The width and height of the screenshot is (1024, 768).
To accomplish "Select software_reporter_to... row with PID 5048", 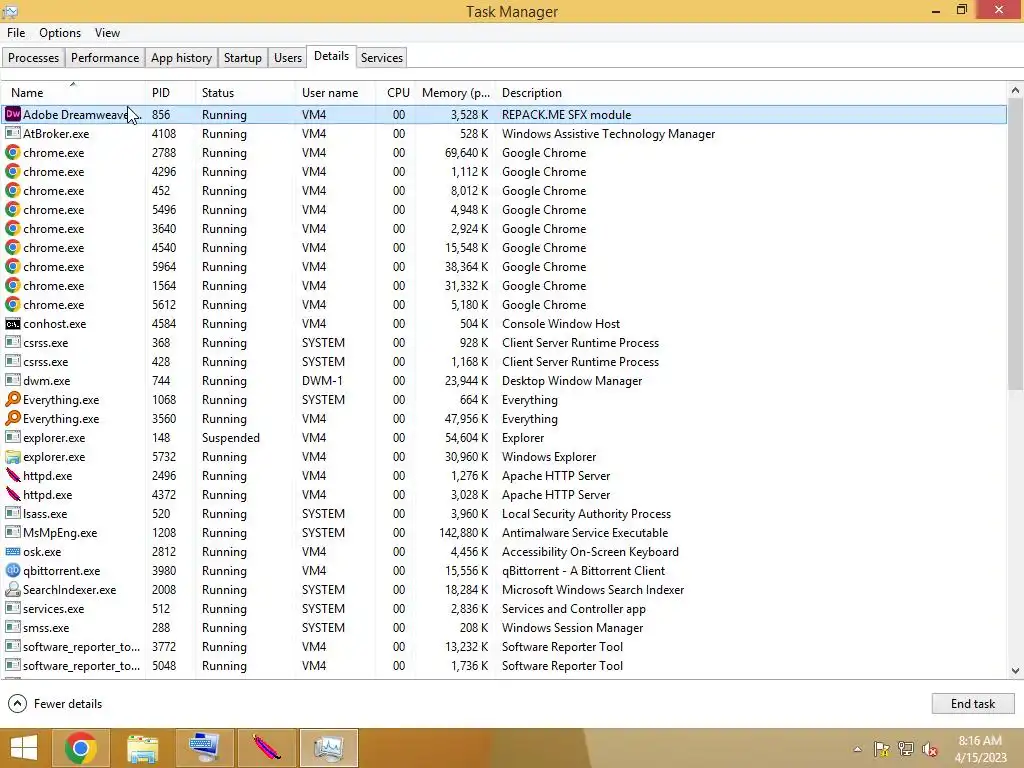I will click(504, 665).
